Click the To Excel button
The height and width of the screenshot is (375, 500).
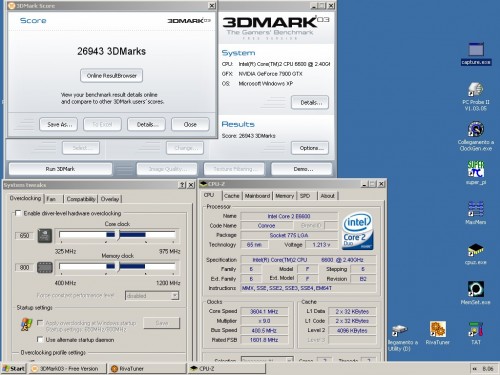click(x=102, y=124)
